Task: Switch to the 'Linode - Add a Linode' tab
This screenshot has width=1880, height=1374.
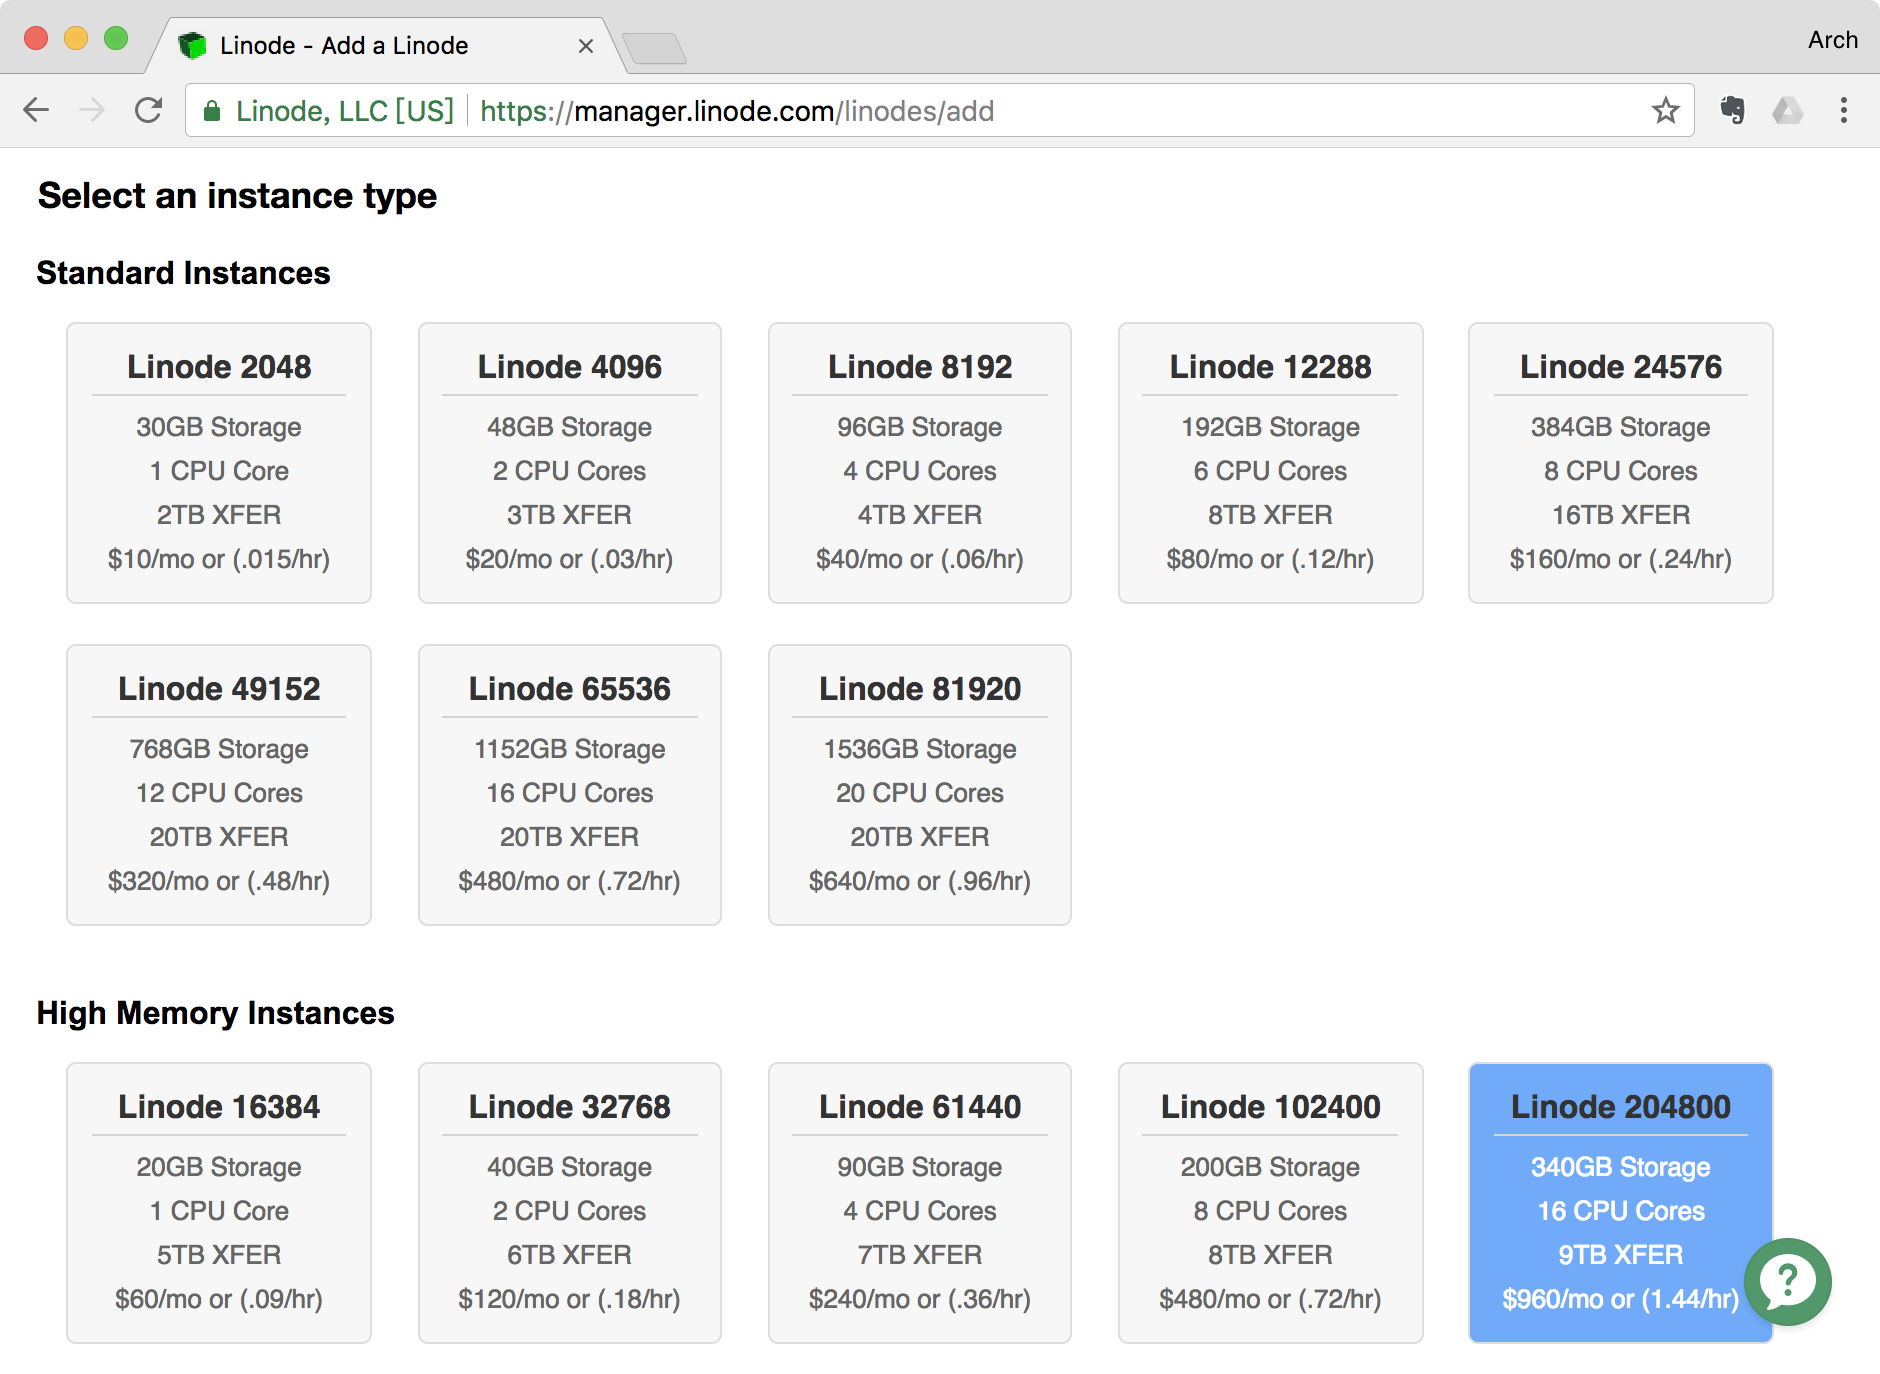Action: point(387,46)
